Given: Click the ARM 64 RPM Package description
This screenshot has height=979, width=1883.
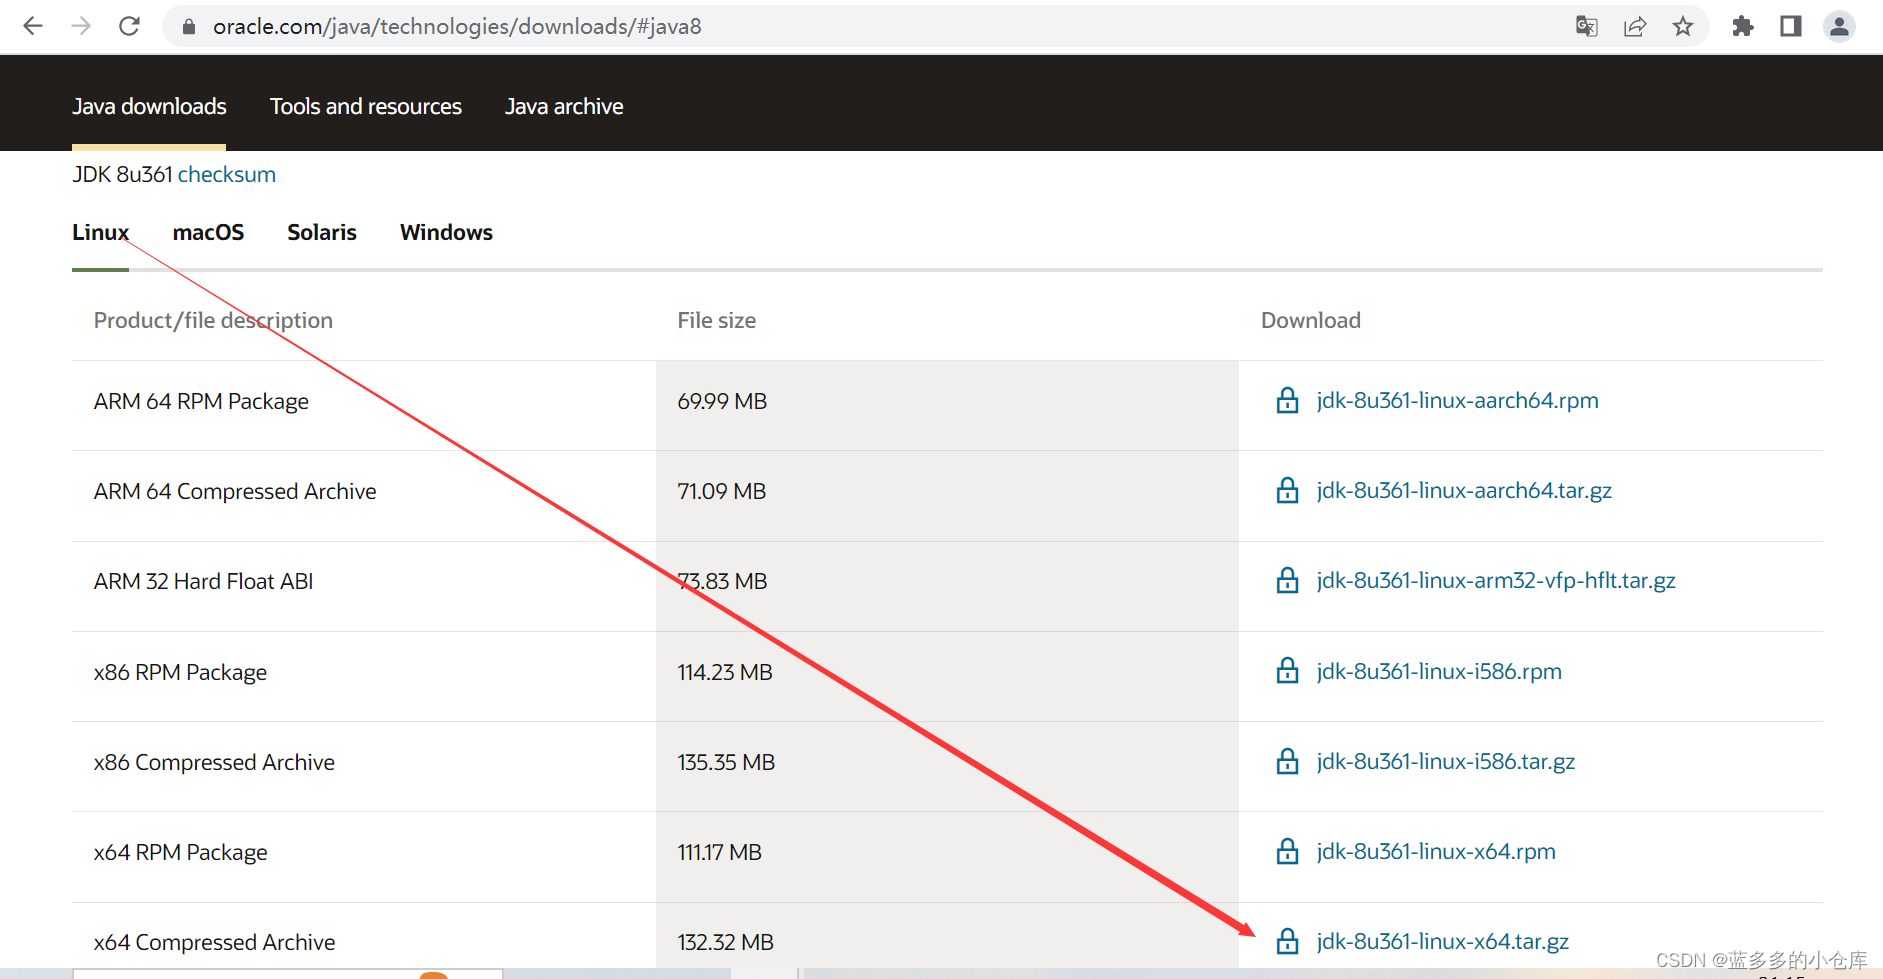Looking at the screenshot, I should [x=201, y=401].
